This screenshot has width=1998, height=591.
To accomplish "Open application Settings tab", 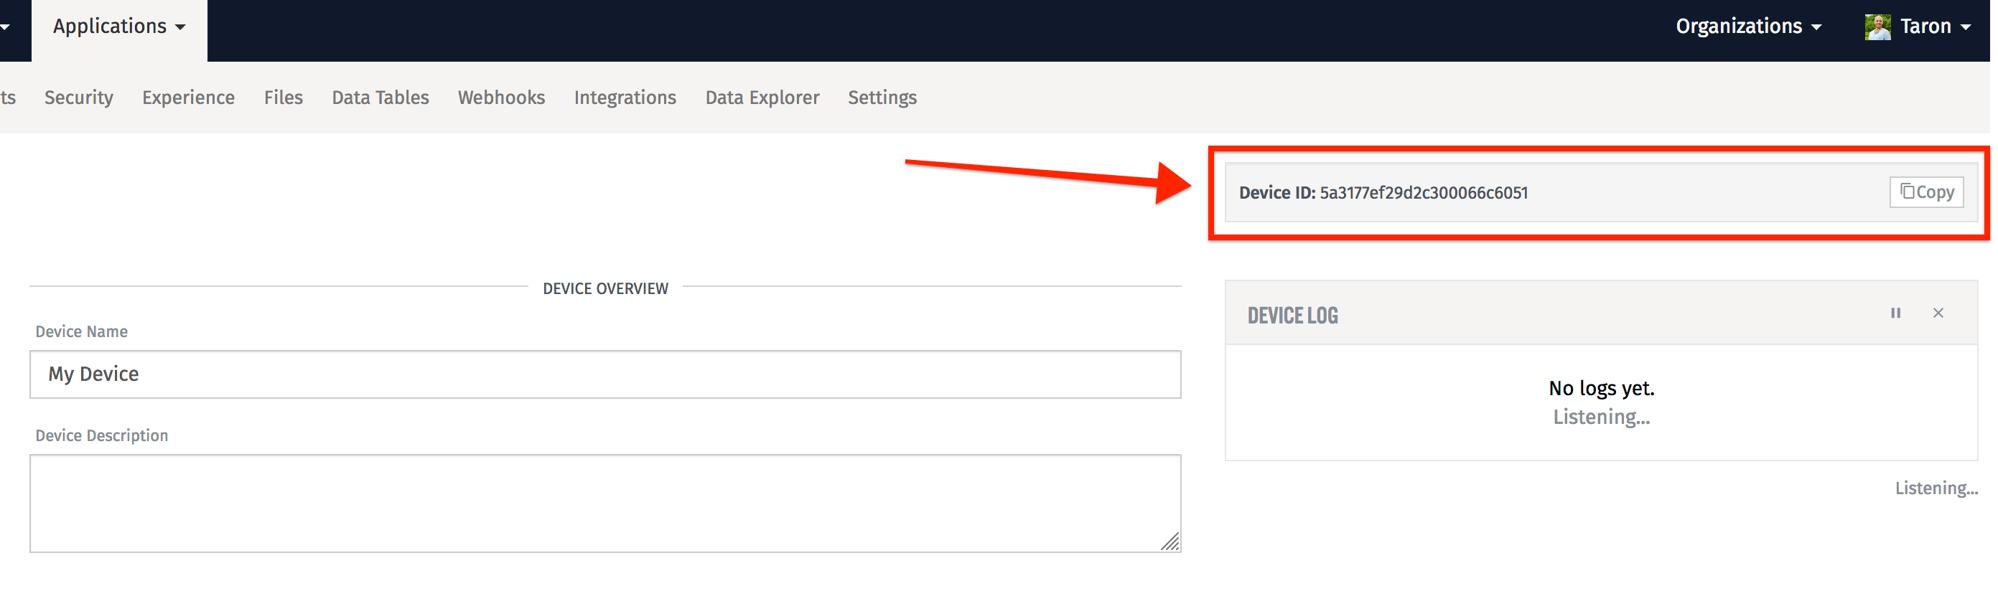I will point(882,98).
